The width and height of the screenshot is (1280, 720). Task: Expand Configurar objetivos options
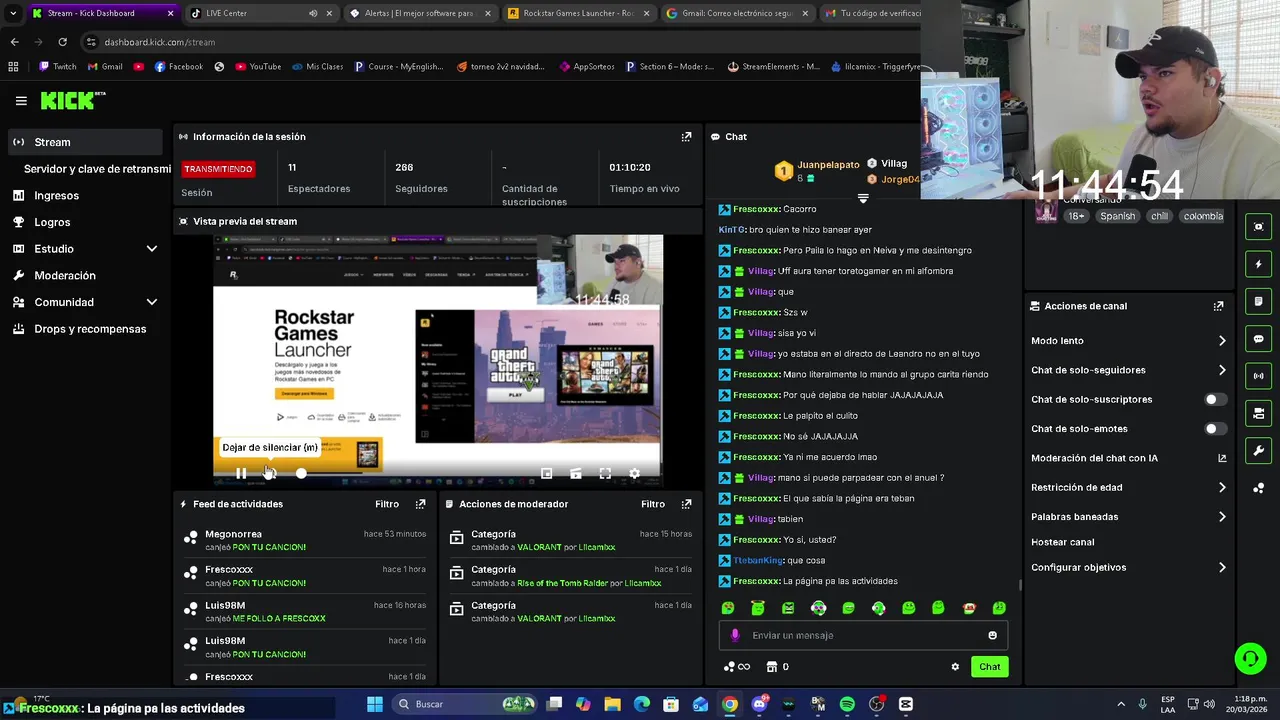[1222, 568]
